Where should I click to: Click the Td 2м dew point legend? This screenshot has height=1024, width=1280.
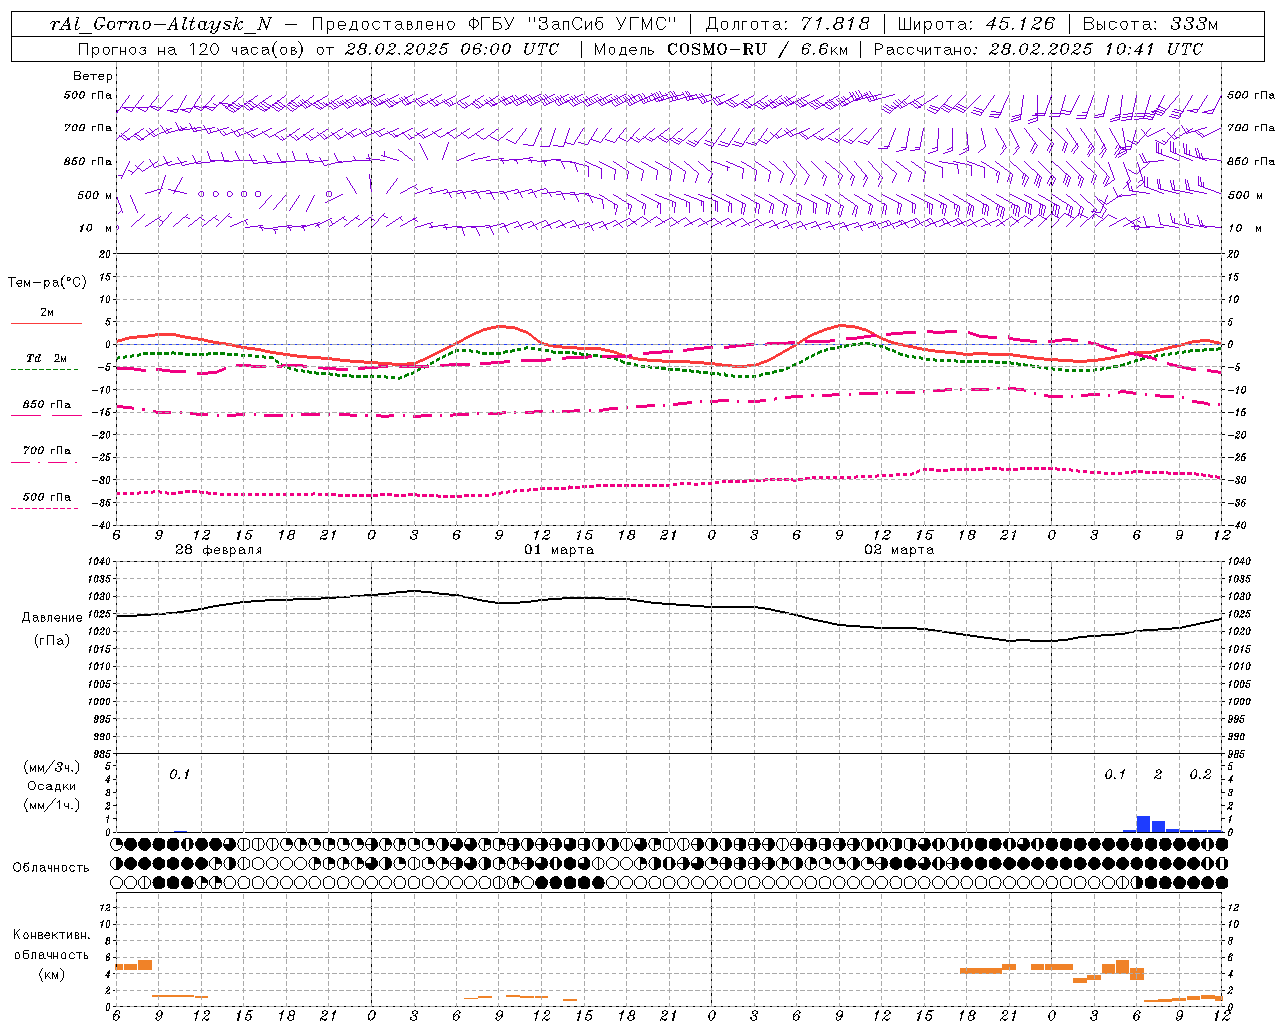[x=47, y=358]
